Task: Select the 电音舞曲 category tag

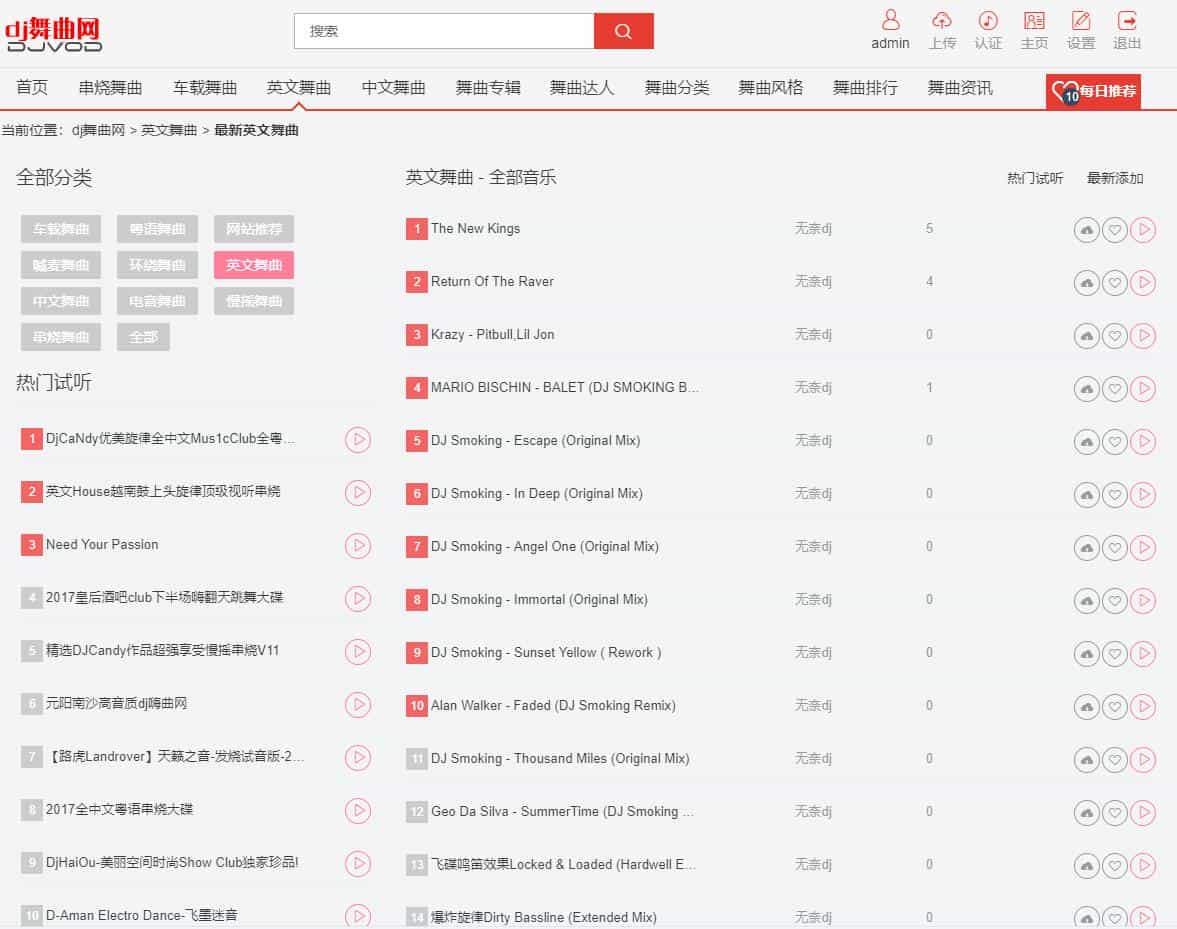Action: pyautogui.click(x=157, y=301)
